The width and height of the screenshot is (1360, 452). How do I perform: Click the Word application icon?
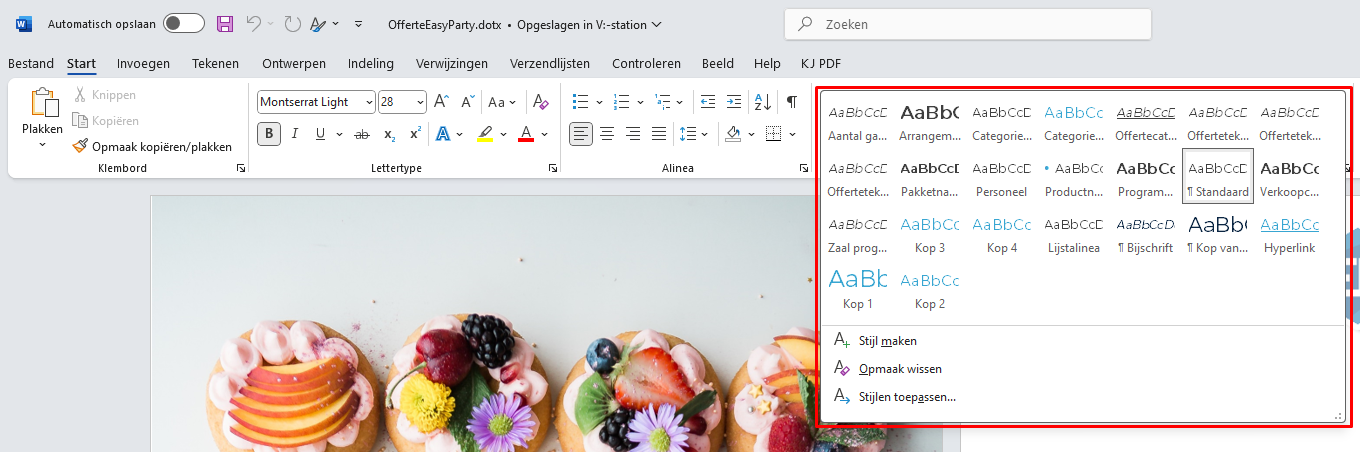pos(23,24)
